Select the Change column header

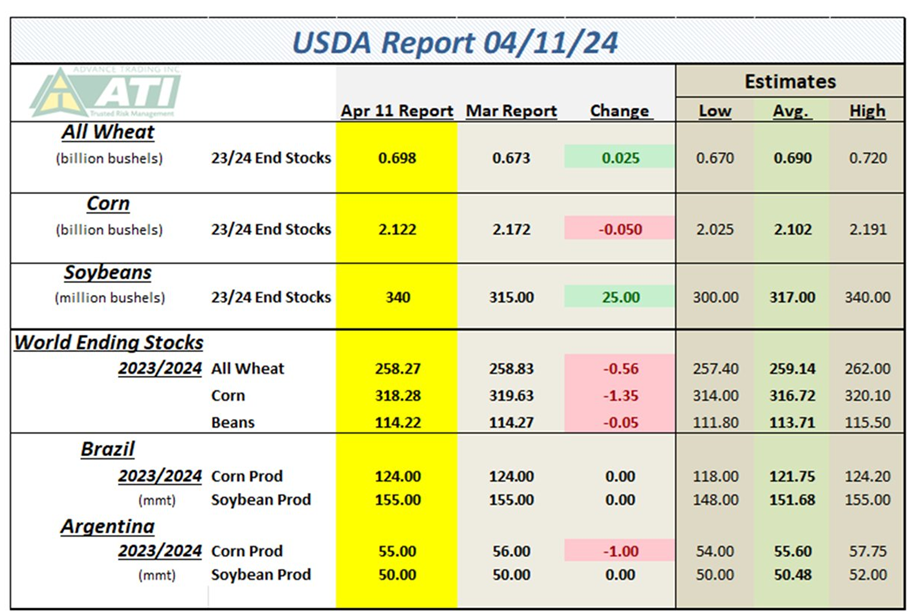tap(620, 110)
